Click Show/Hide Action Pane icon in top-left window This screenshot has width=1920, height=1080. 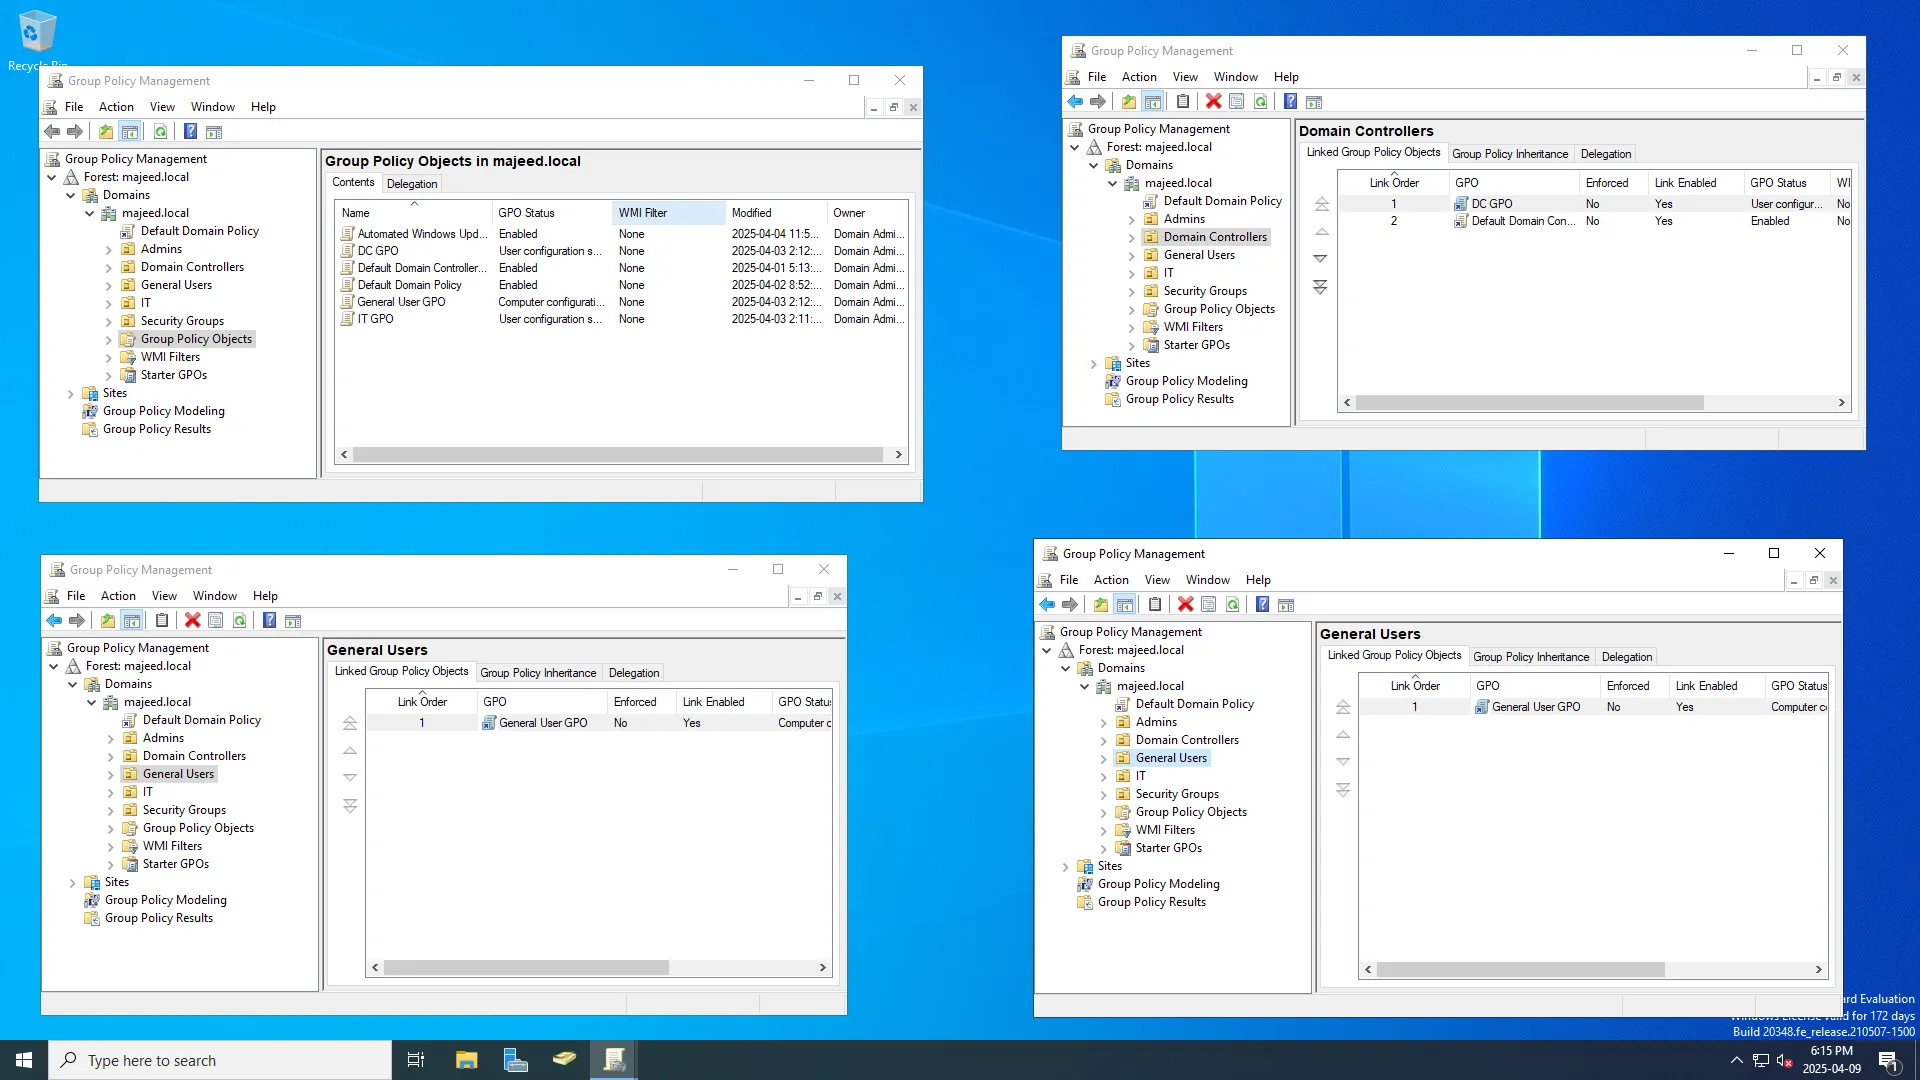tap(214, 132)
